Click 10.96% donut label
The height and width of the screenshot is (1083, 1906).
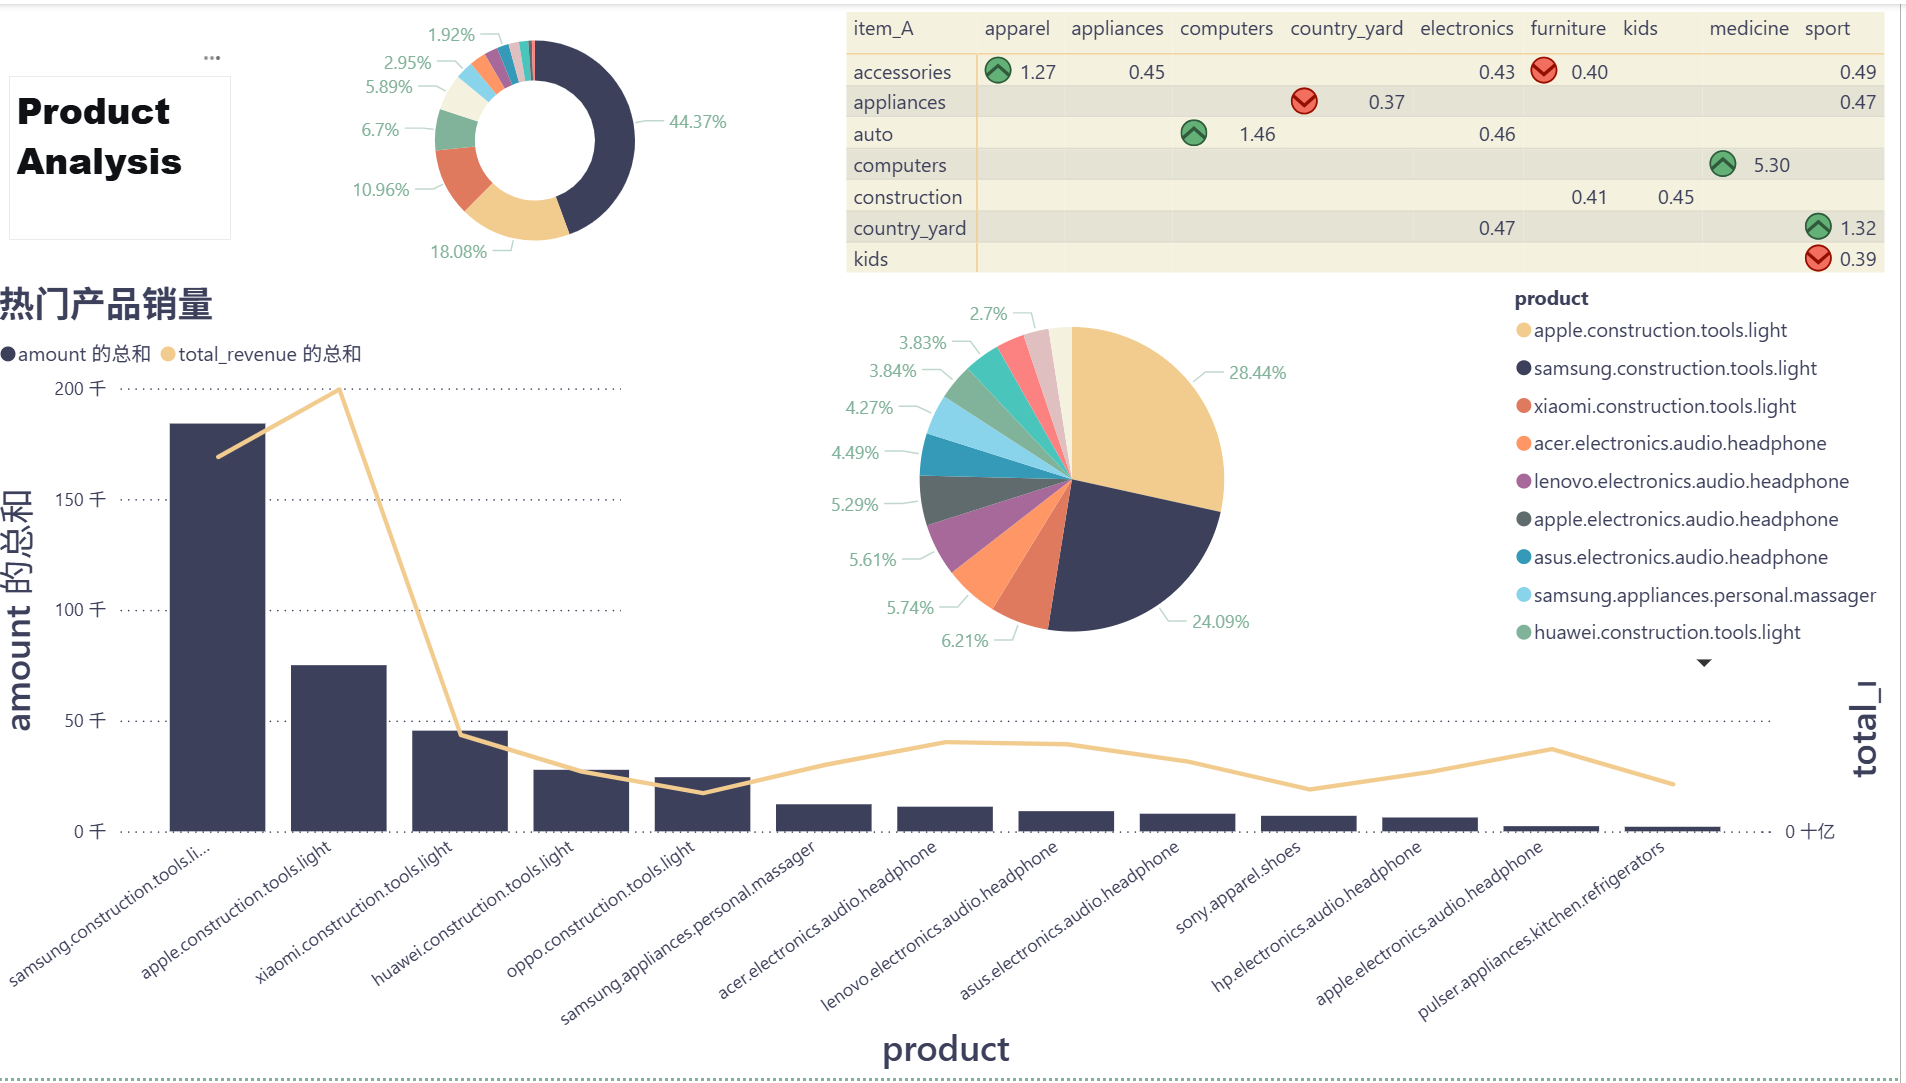pyautogui.click(x=381, y=190)
